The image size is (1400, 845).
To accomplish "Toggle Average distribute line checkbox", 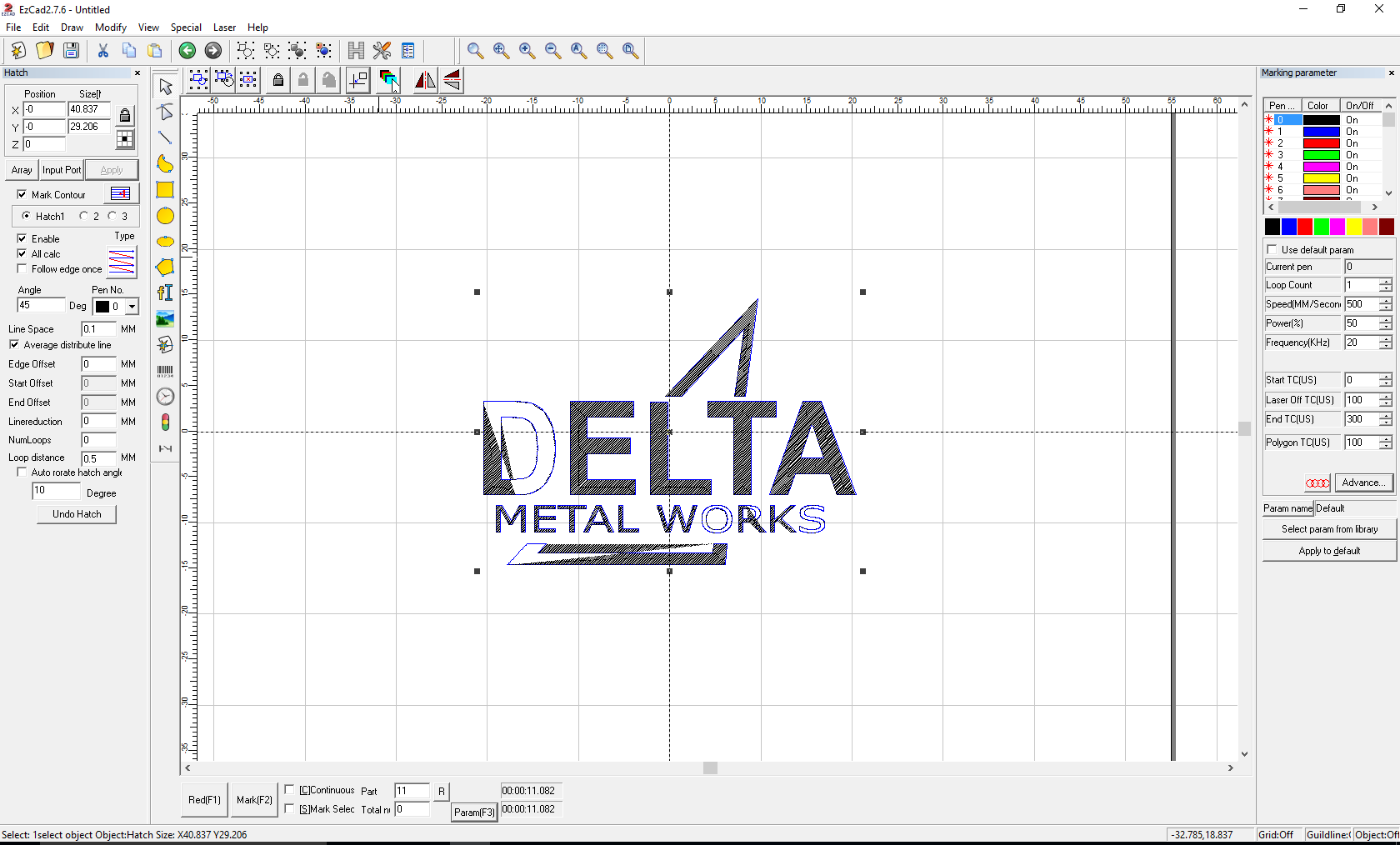I will (x=14, y=344).
